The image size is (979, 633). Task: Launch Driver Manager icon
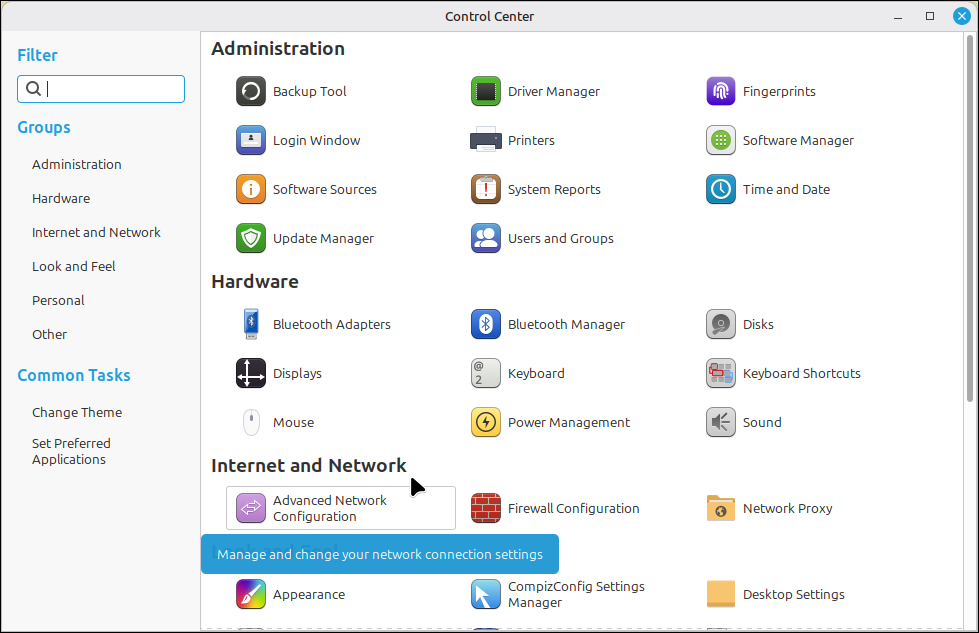click(x=486, y=91)
